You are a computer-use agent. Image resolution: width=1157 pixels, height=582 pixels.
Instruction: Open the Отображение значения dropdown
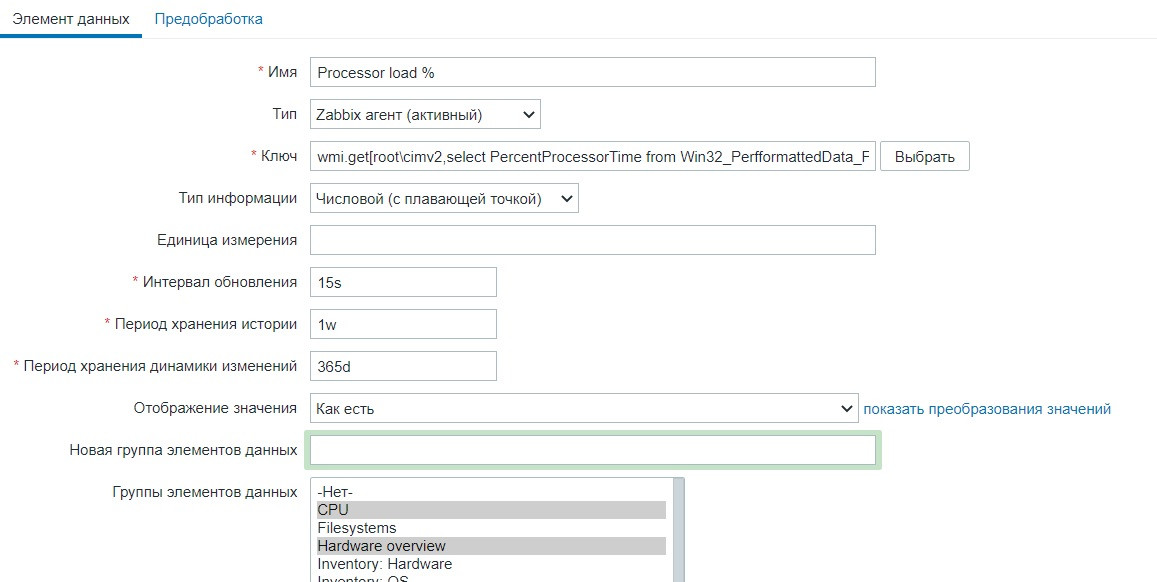coord(583,408)
